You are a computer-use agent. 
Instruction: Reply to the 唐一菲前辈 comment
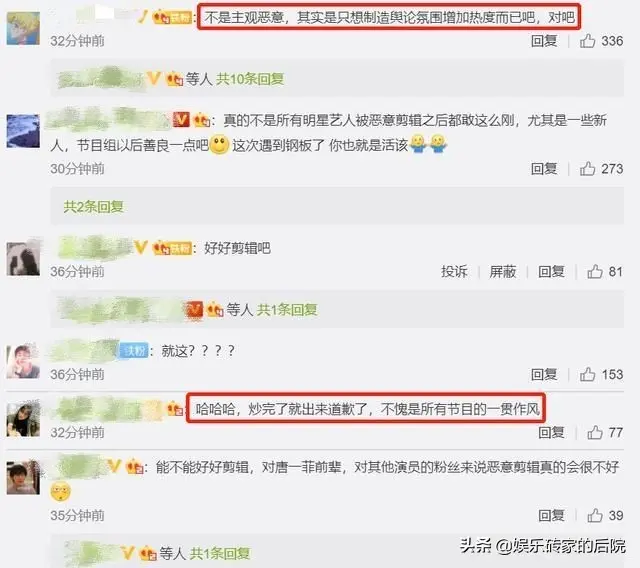point(551,515)
